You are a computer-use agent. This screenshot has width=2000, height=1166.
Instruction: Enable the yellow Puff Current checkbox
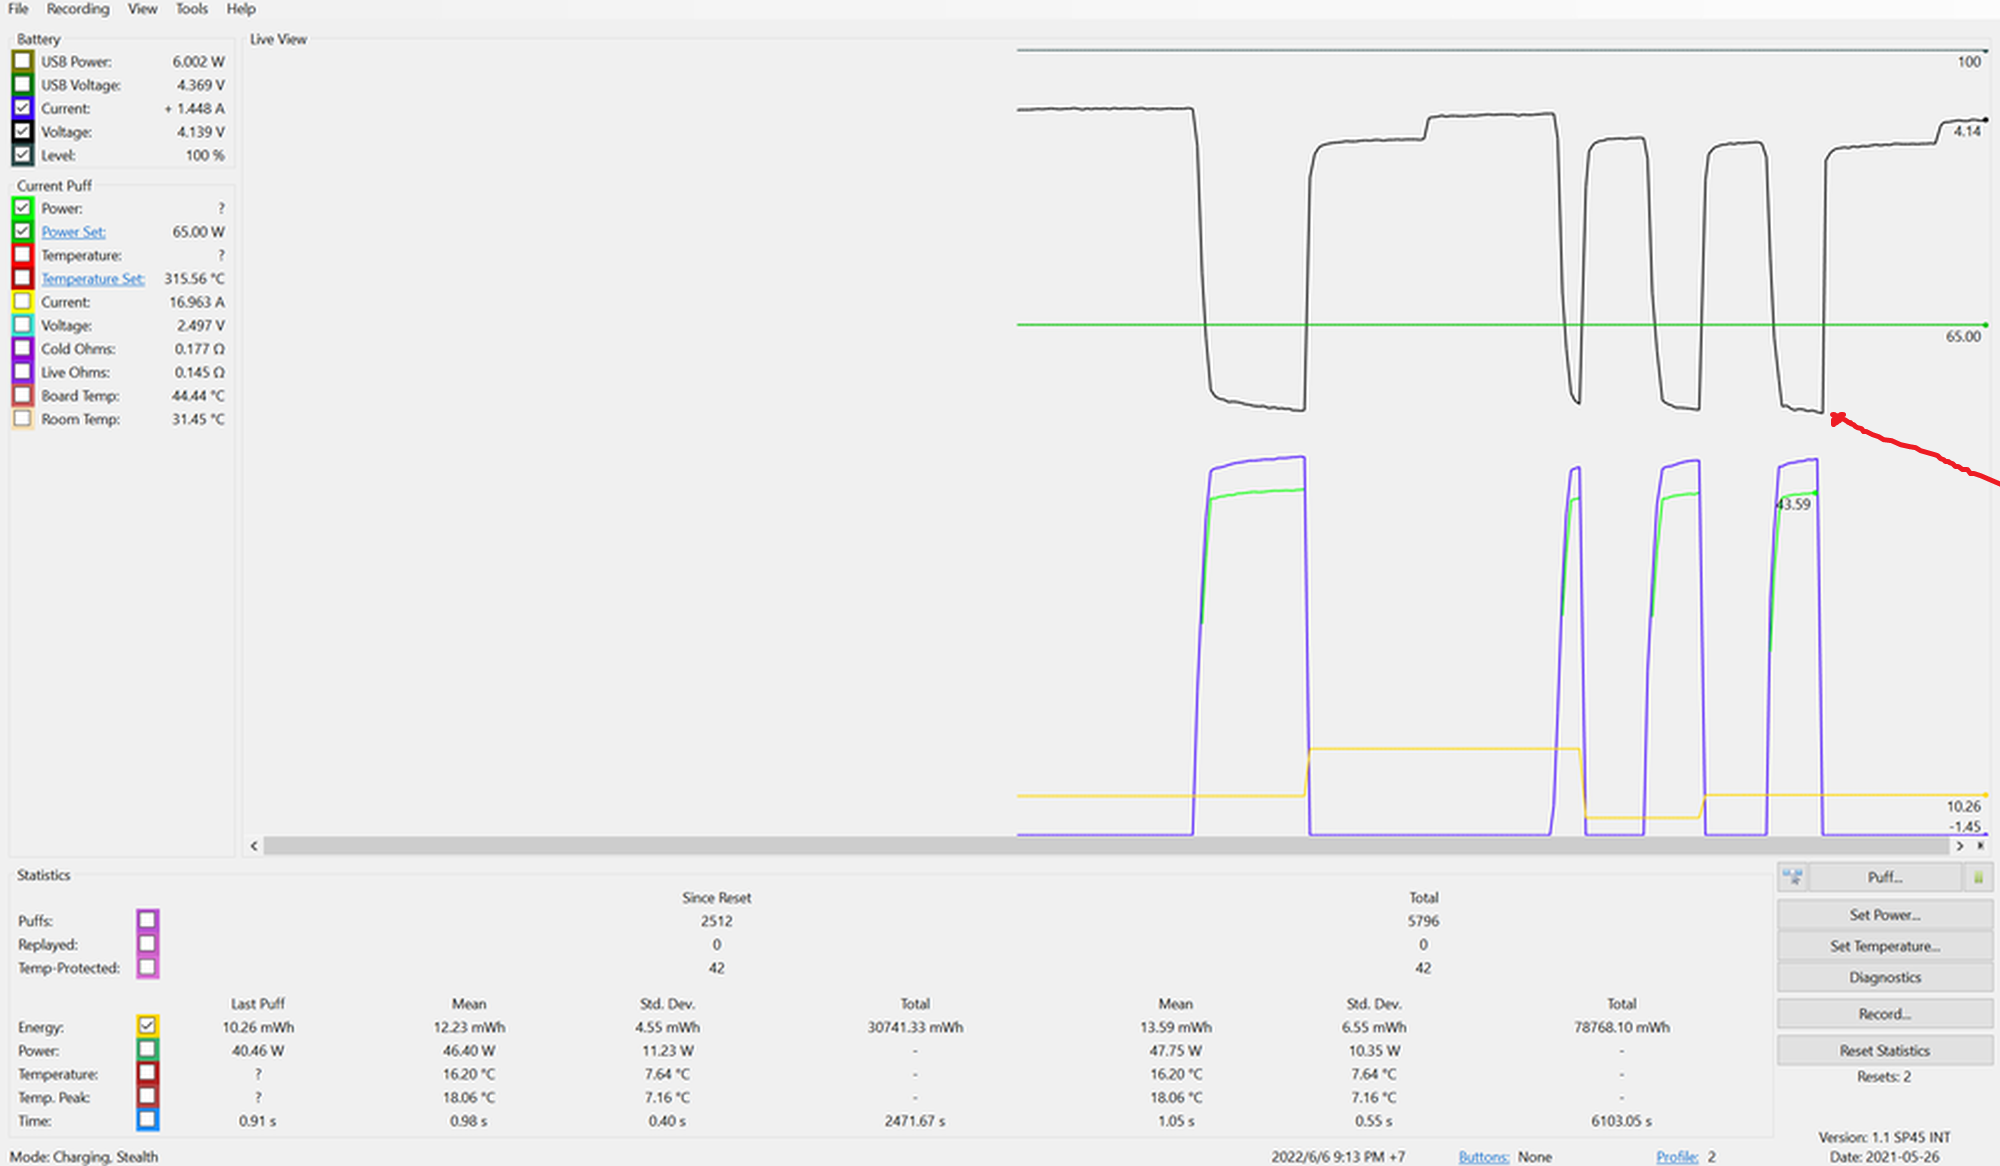[22, 302]
